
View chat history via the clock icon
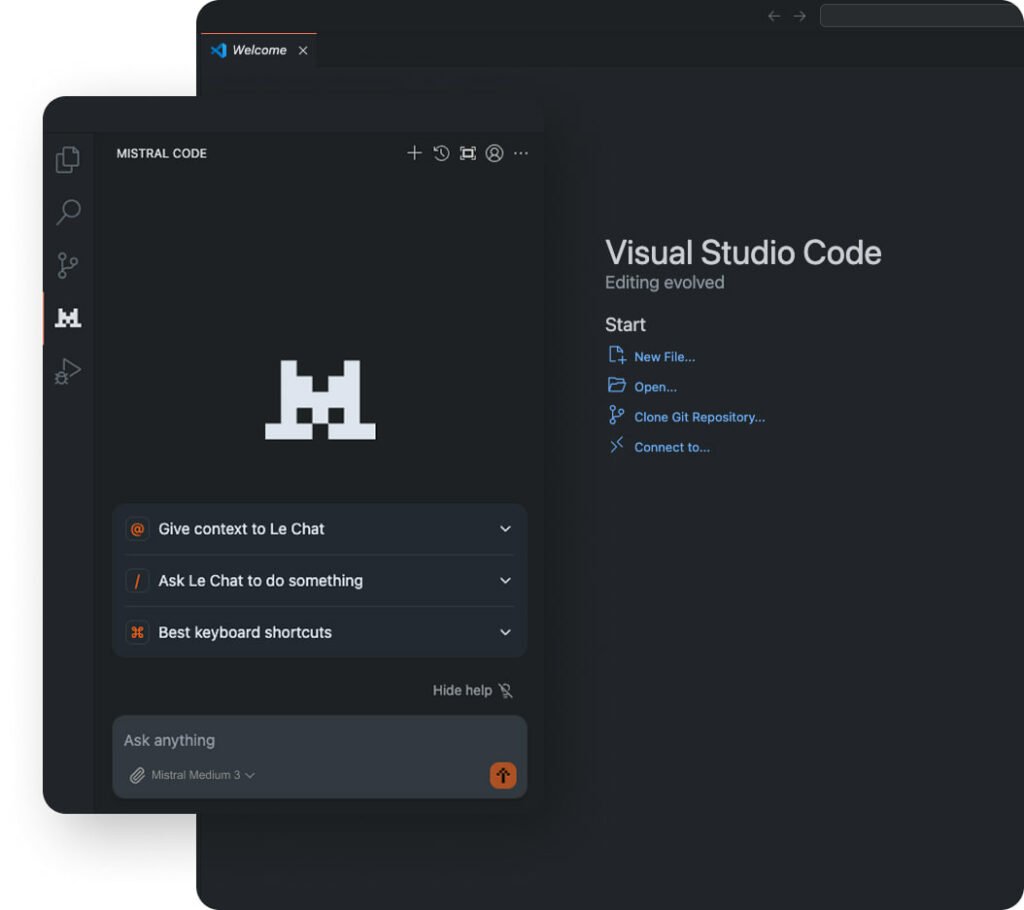tap(440, 153)
